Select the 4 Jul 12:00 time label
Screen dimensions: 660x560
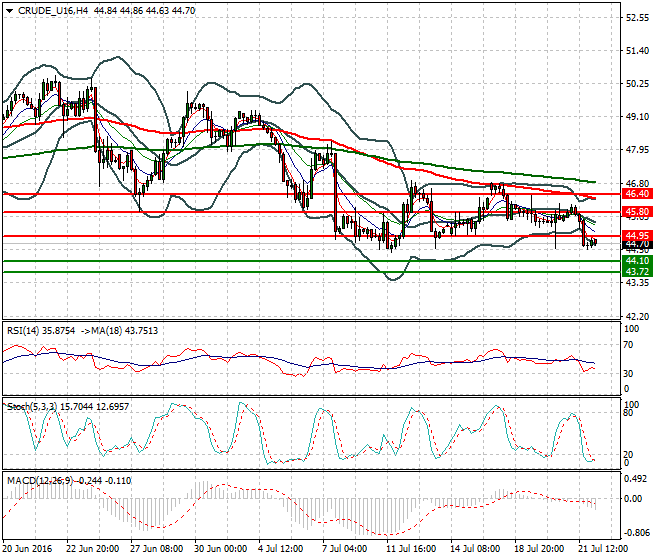tap(280, 549)
